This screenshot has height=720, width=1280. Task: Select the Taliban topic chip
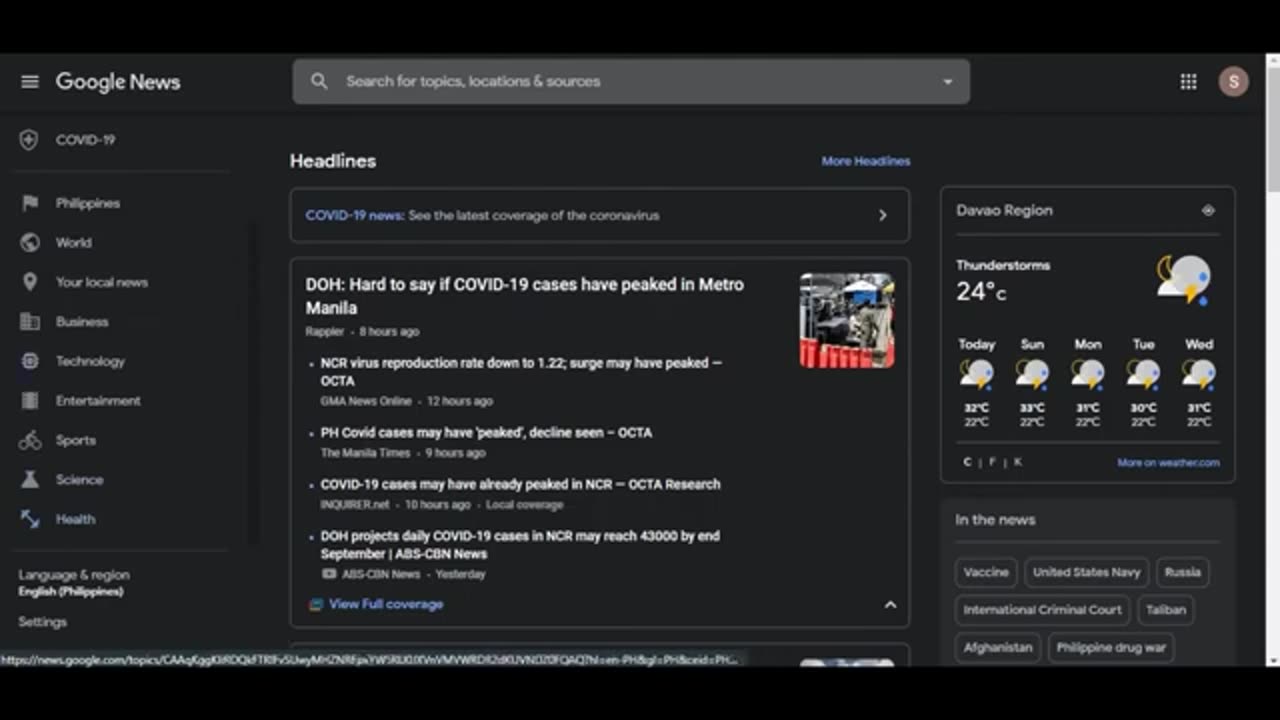pyautogui.click(x=1166, y=610)
